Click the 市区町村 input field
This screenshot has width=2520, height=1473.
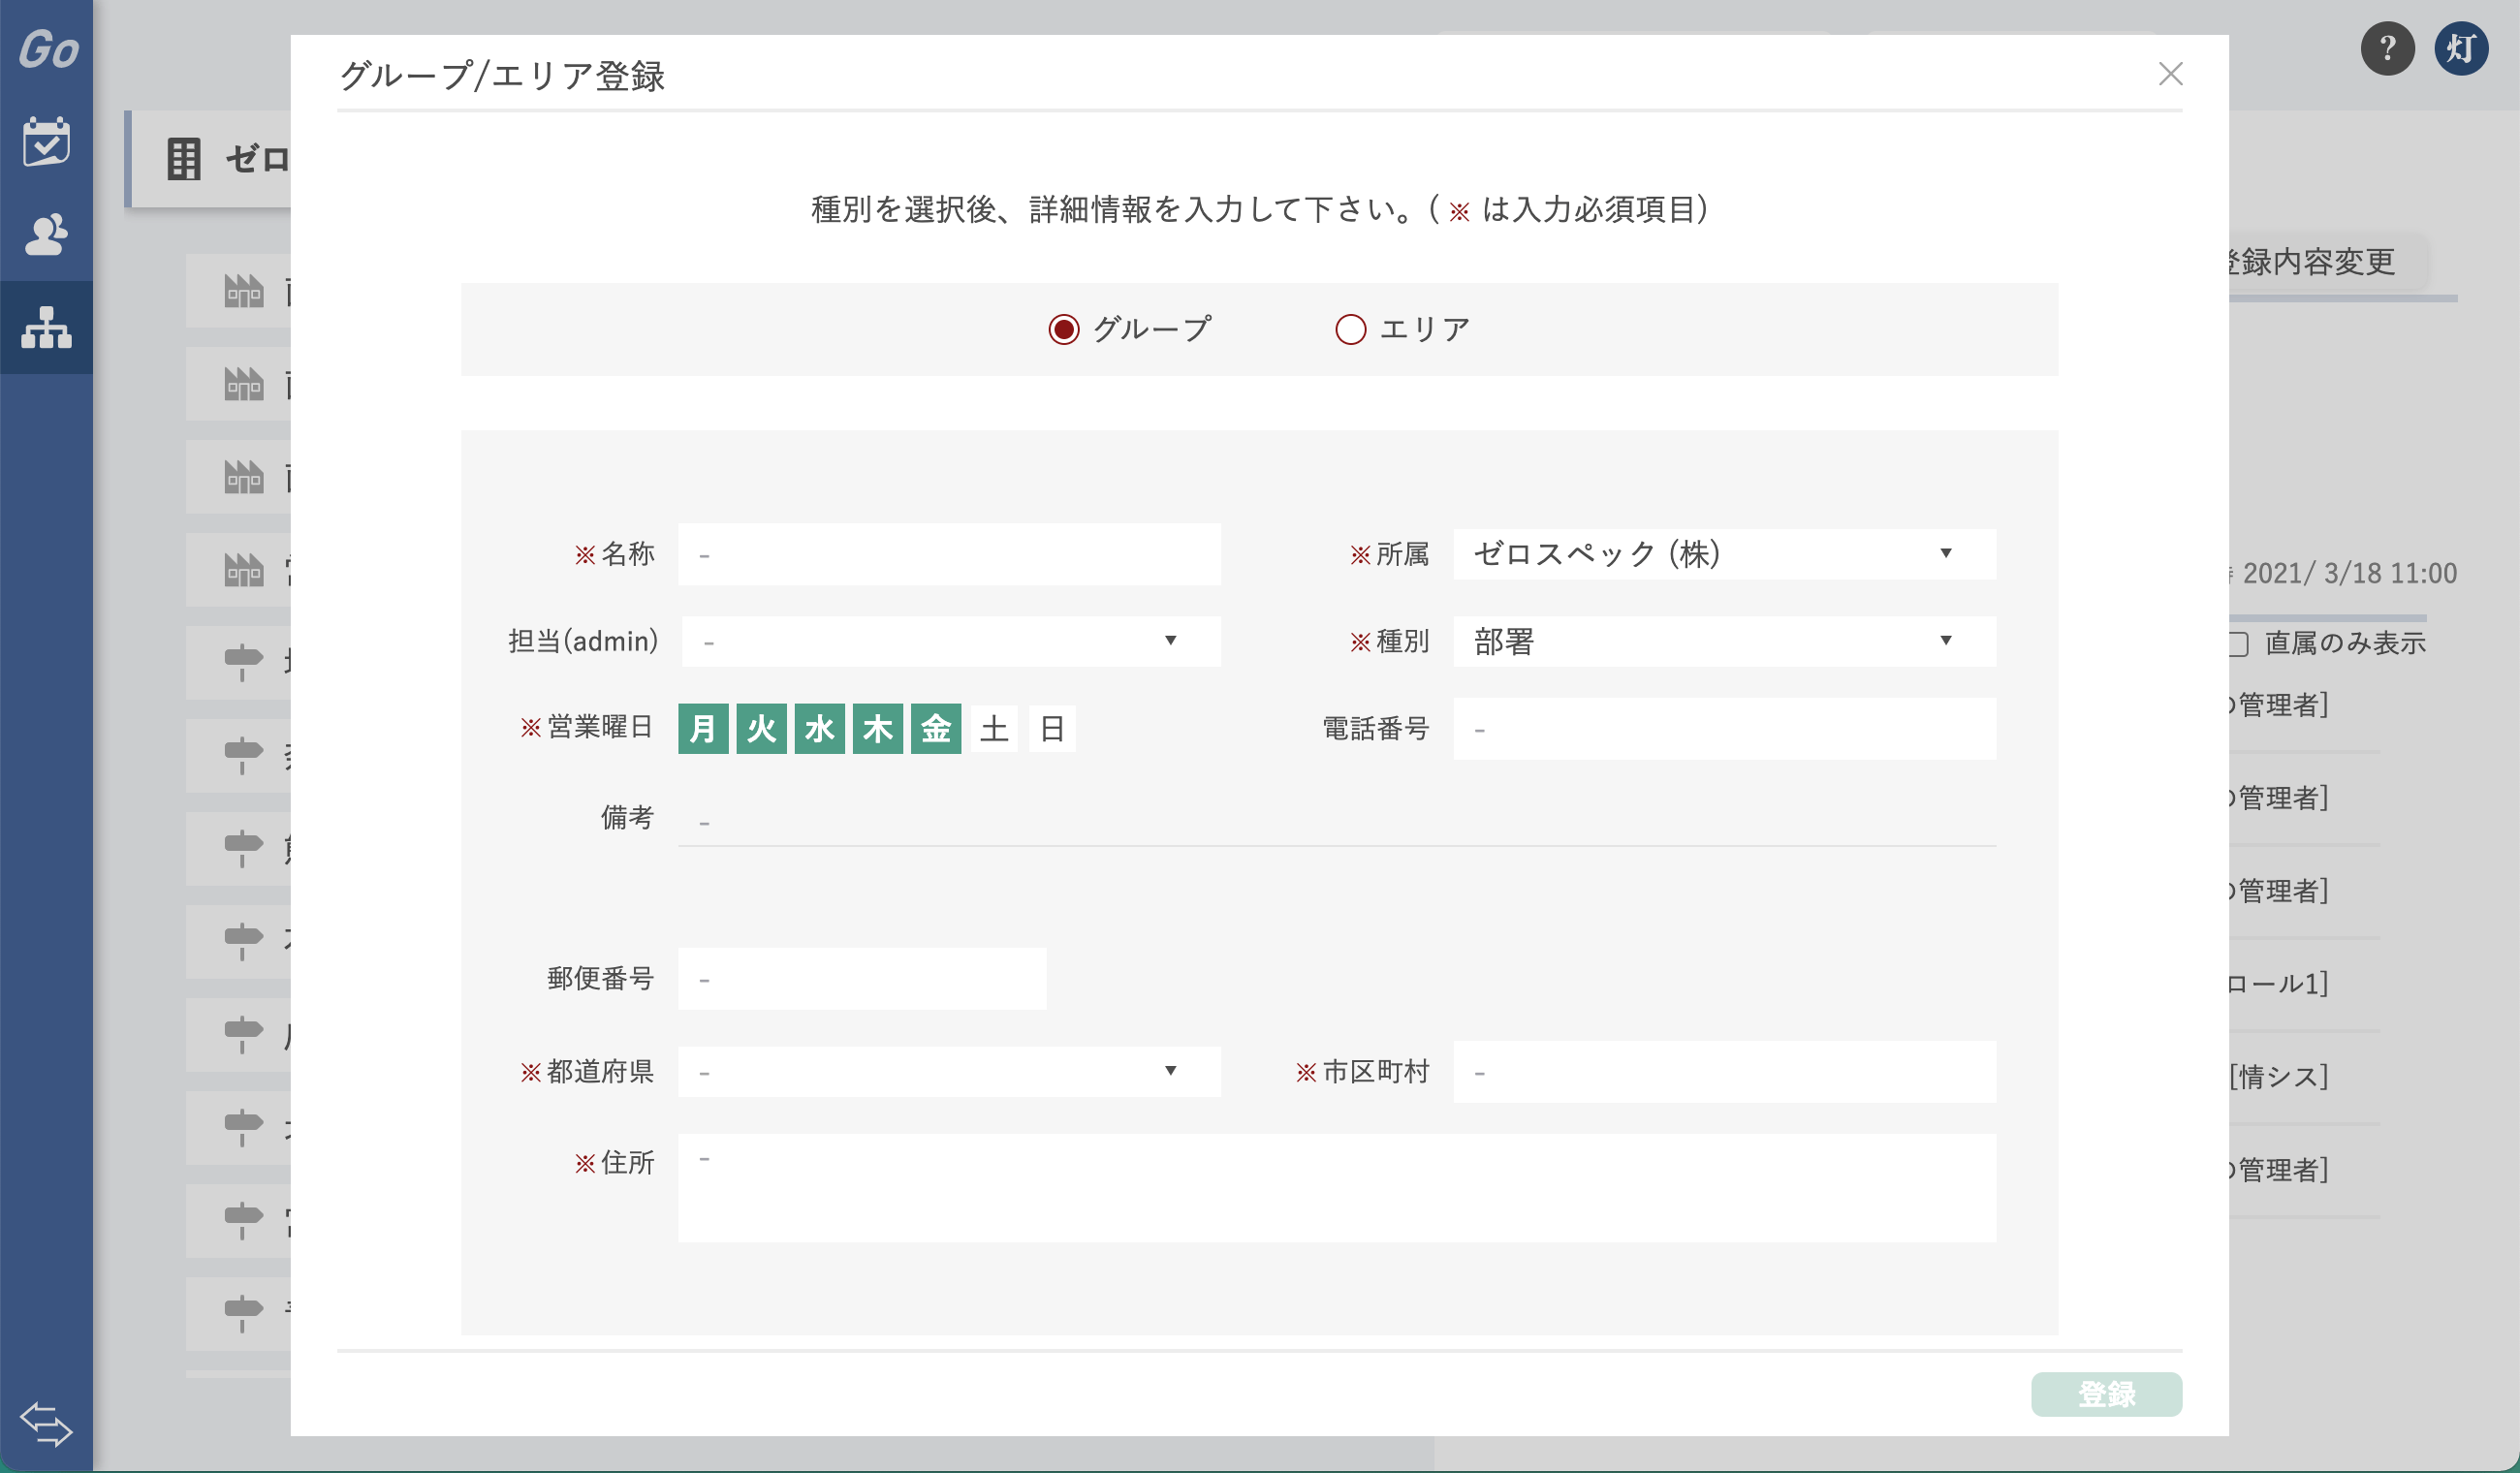(x=1724, y=1071)
